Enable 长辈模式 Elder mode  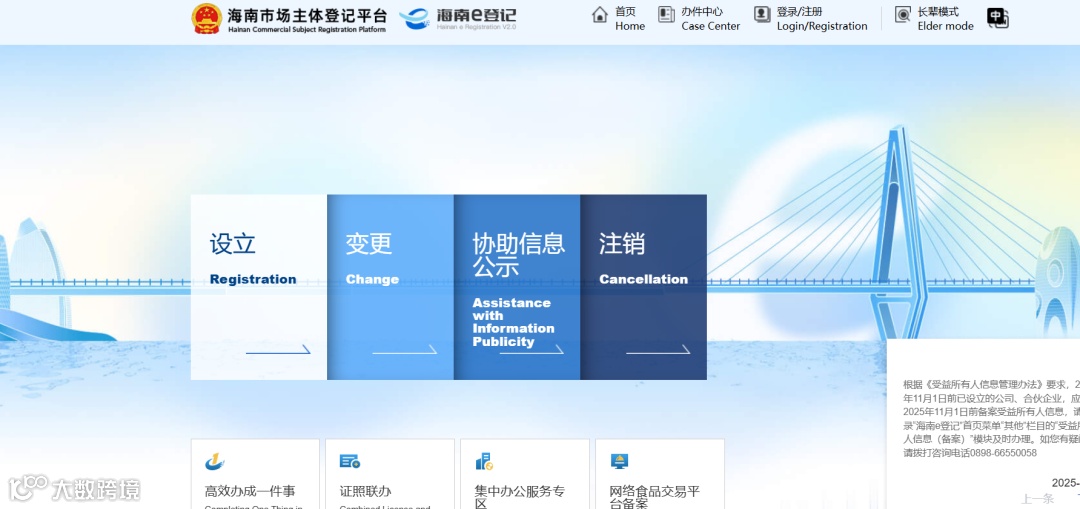coord(934,19)
